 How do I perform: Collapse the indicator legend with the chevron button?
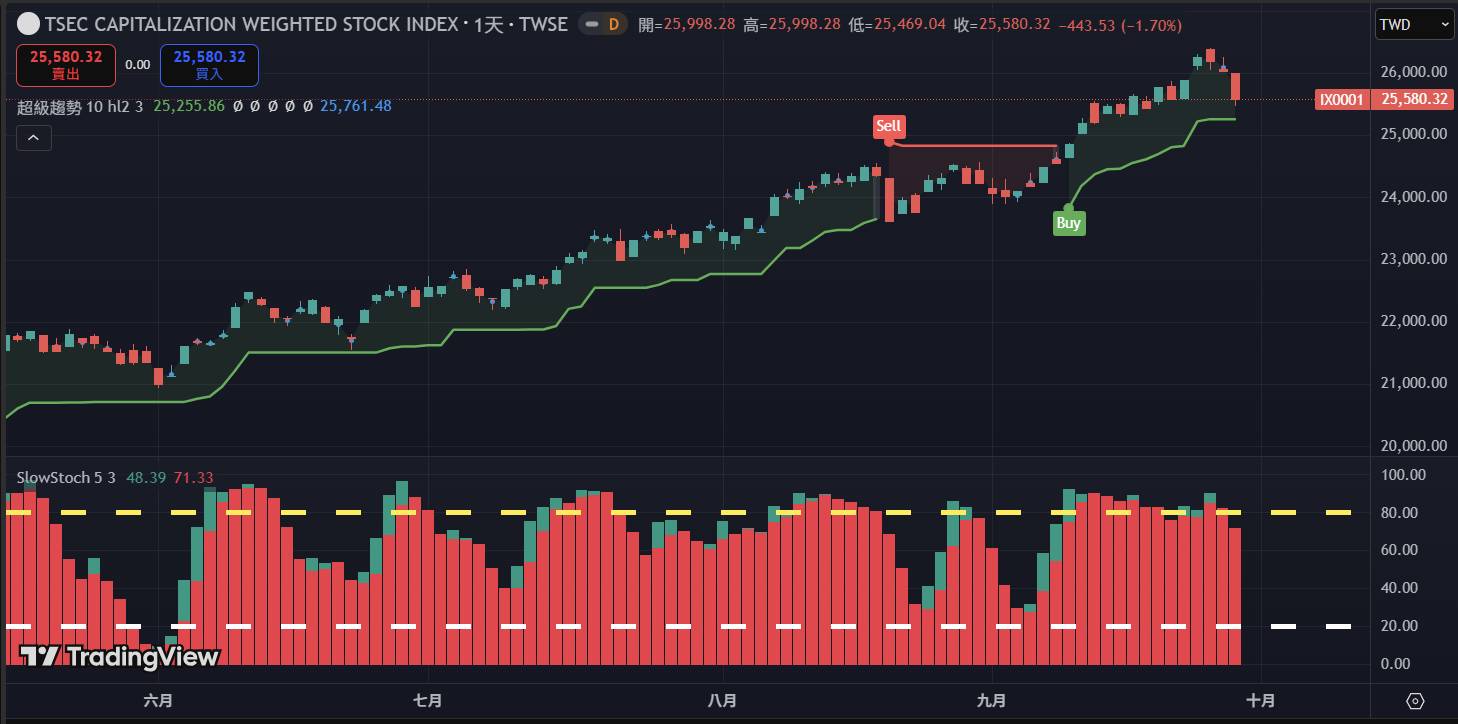(33, 138)
